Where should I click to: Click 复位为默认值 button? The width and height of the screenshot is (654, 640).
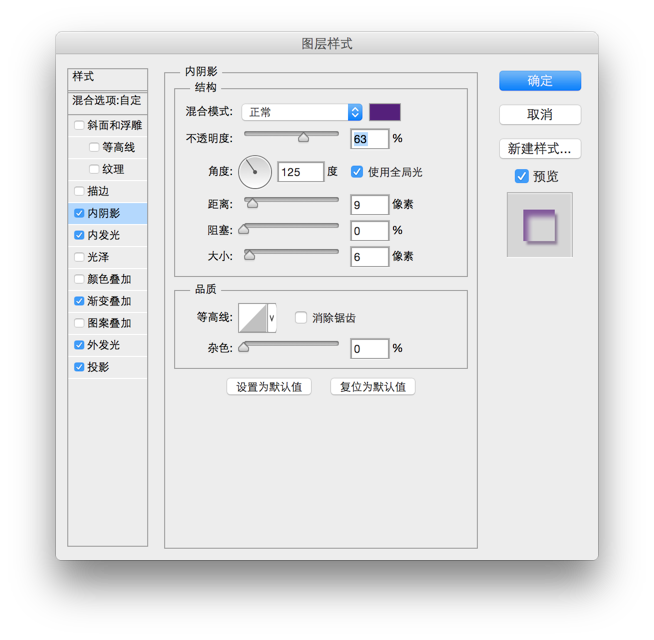[373, 387]
